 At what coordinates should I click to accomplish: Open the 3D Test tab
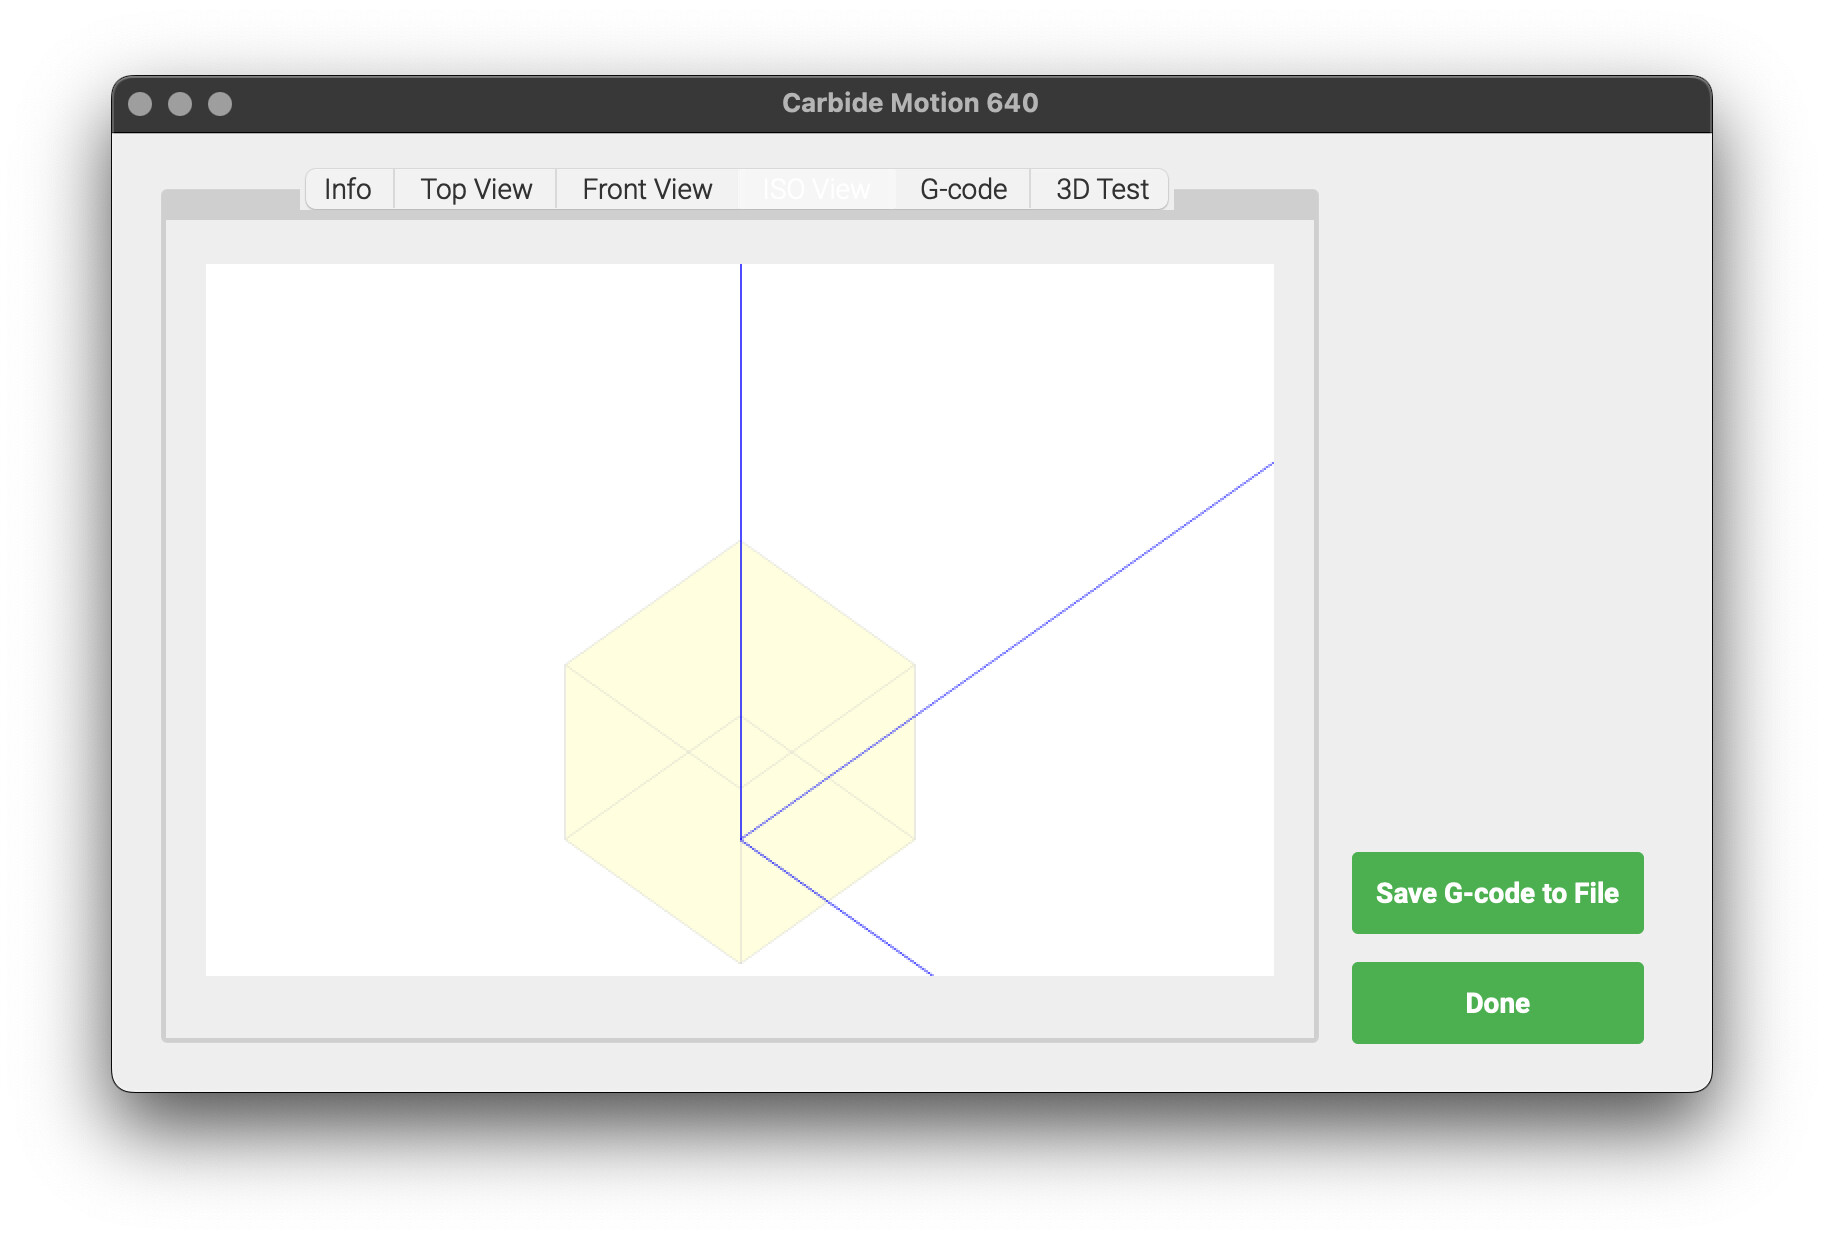coord(1102,189)
